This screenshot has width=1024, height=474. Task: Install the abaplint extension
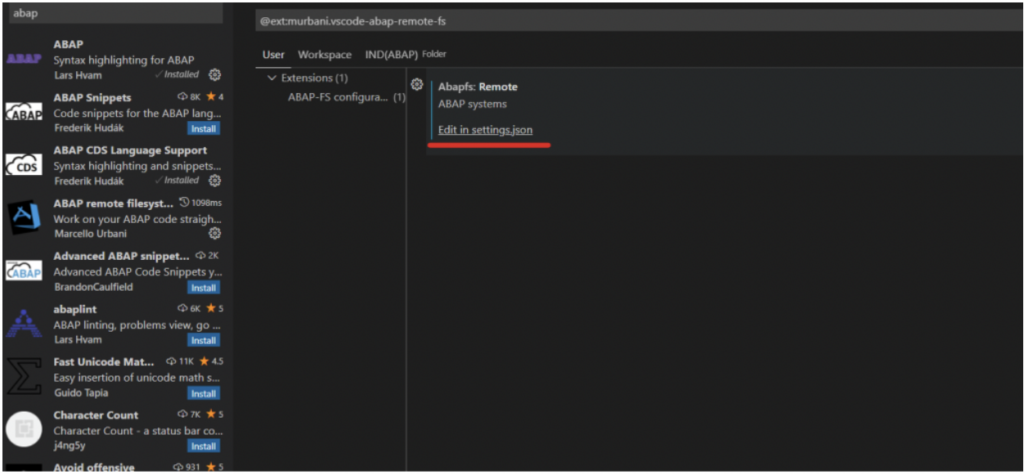[203, 340]
